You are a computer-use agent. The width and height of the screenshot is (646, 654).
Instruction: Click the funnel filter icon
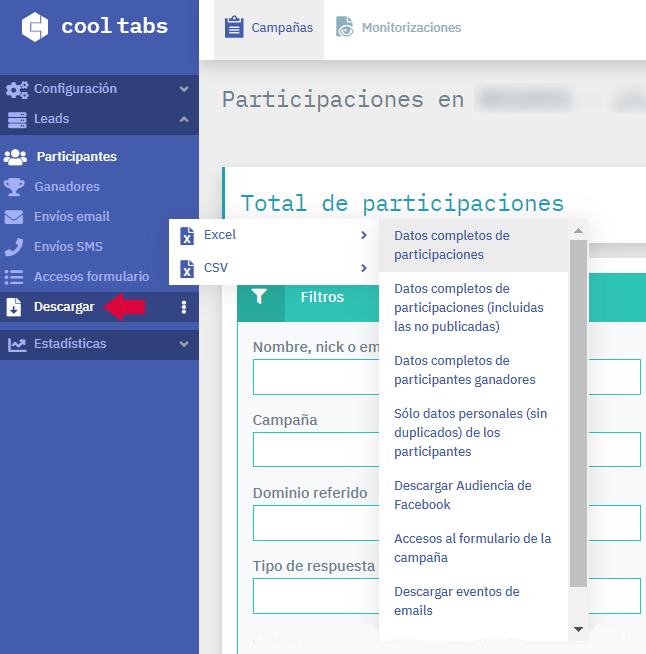click(x=260, y=297)
